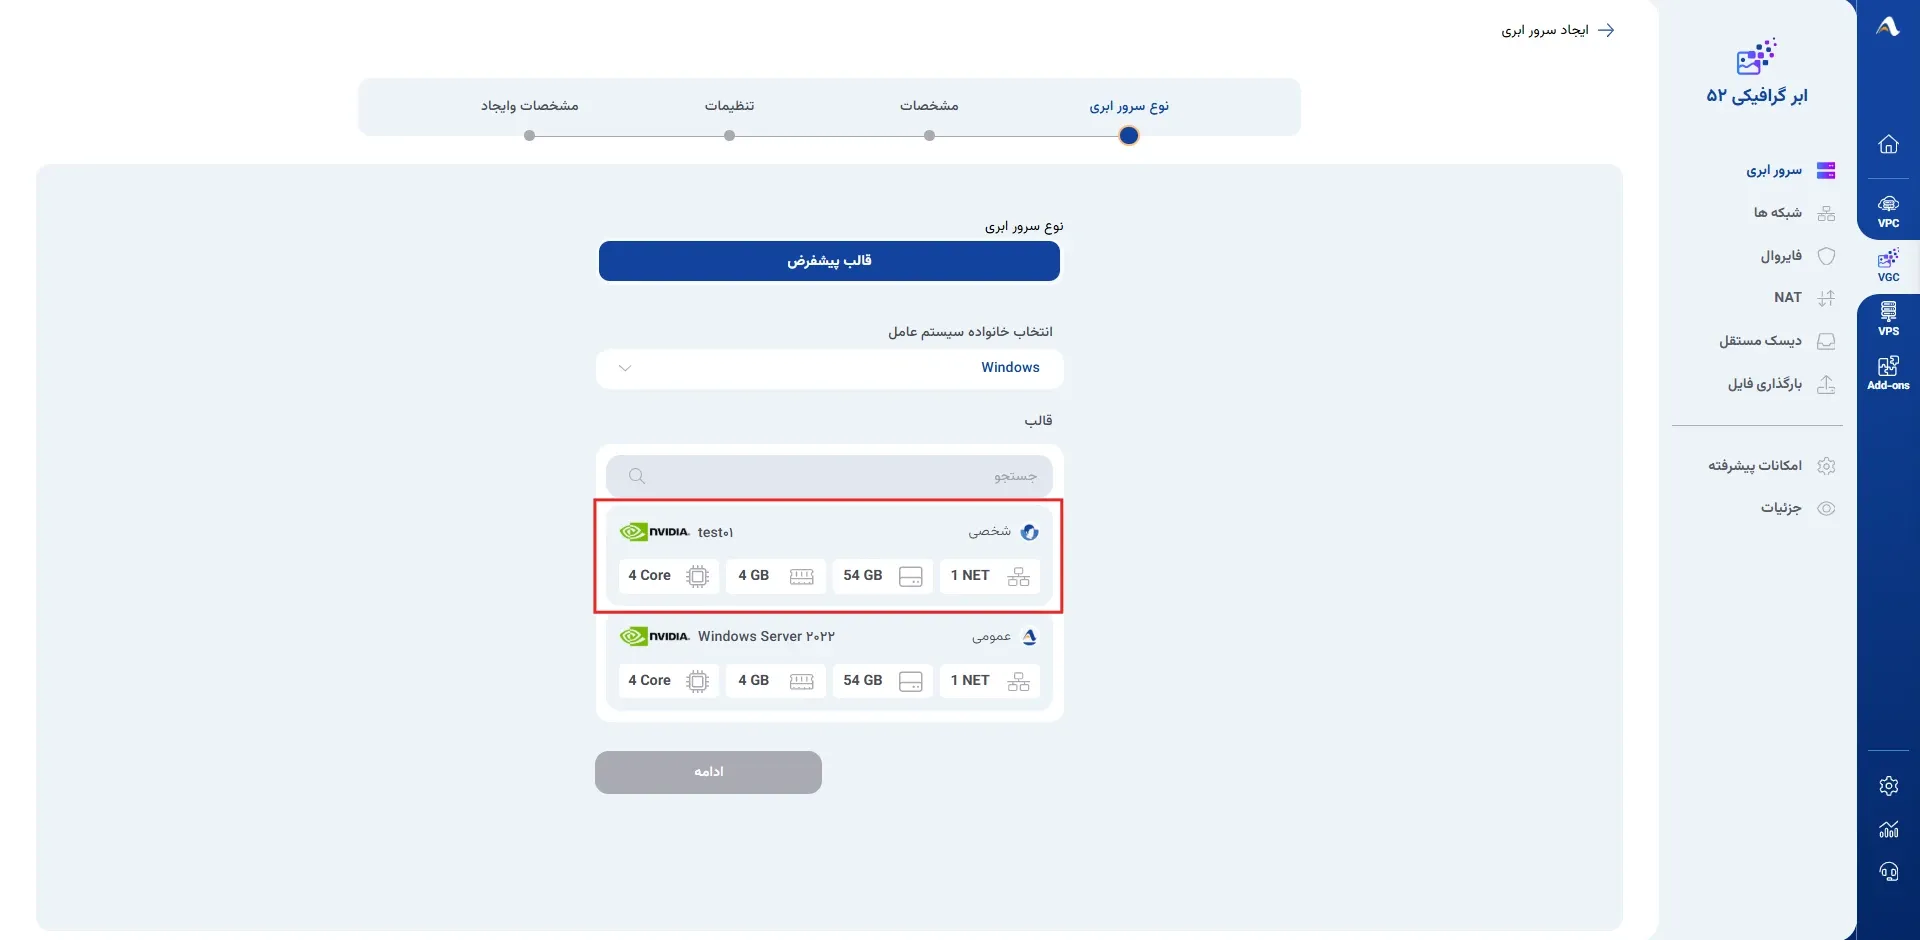Open the settings gear in the blue rail
The width and height of the screenshot is (1920, 940).
[1888, 786]
